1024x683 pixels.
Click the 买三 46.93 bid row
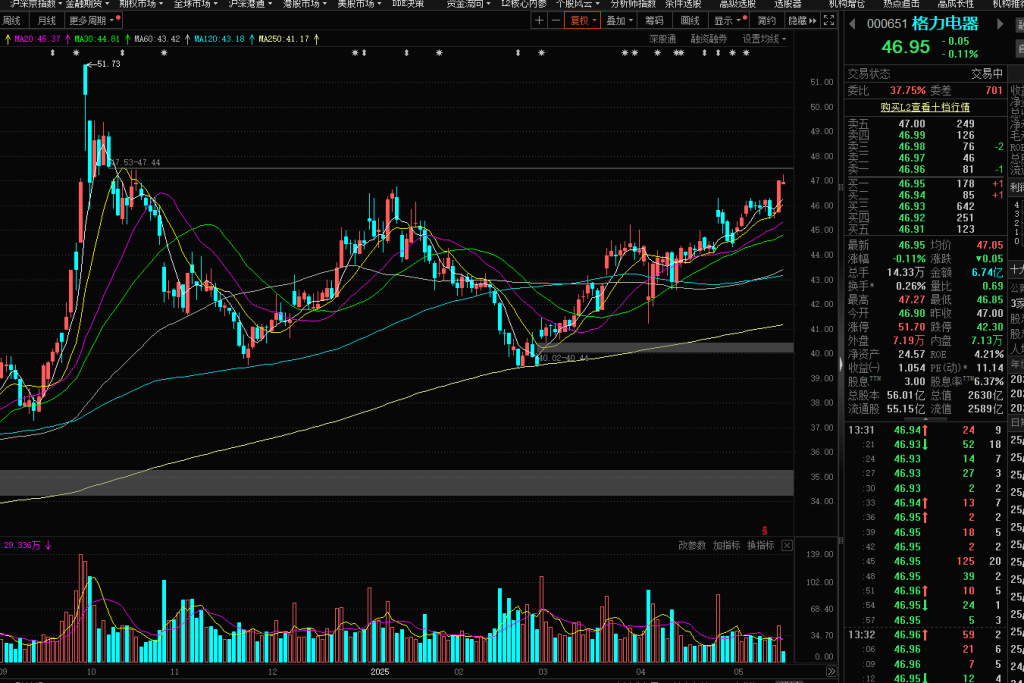click(x=926, y=206)
